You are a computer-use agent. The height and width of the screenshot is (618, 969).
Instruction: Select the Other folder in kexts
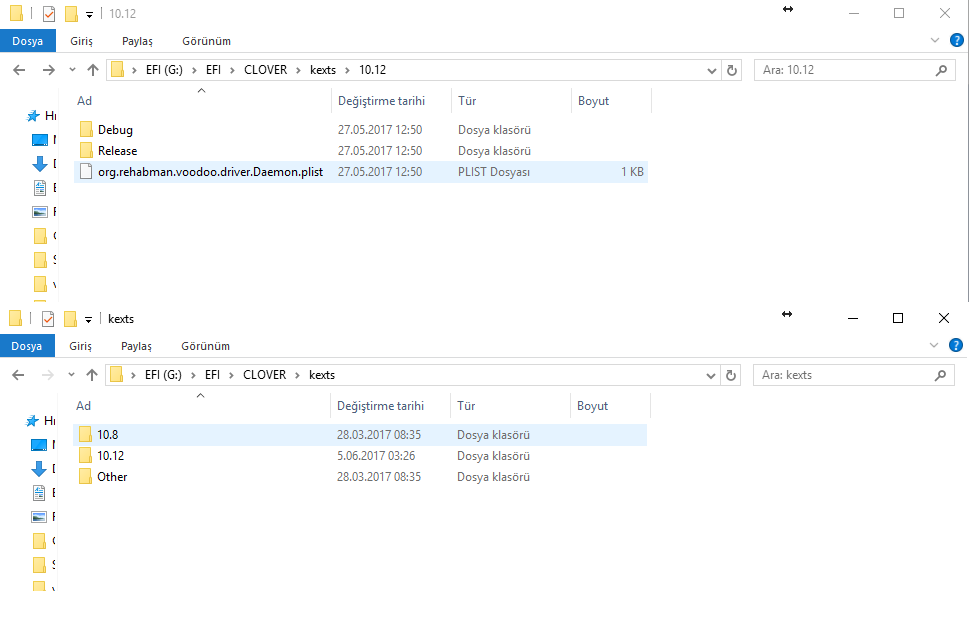pos(112,477)
